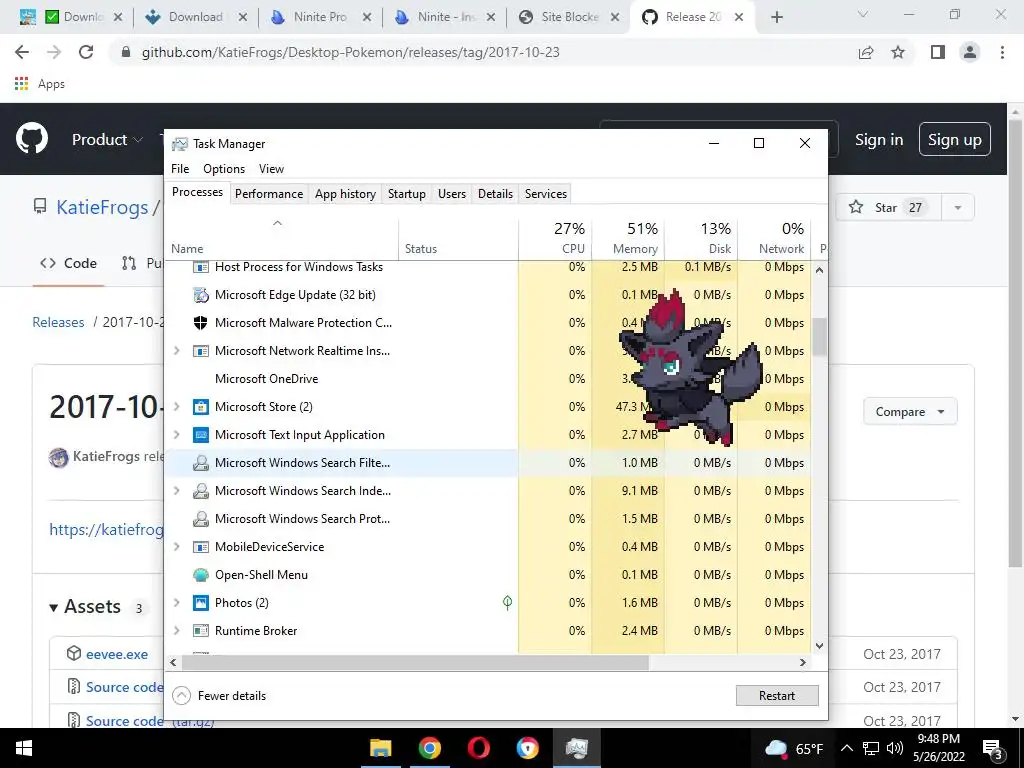
Task: Sort processes by Memory column
Action: [x=628, y=240]
